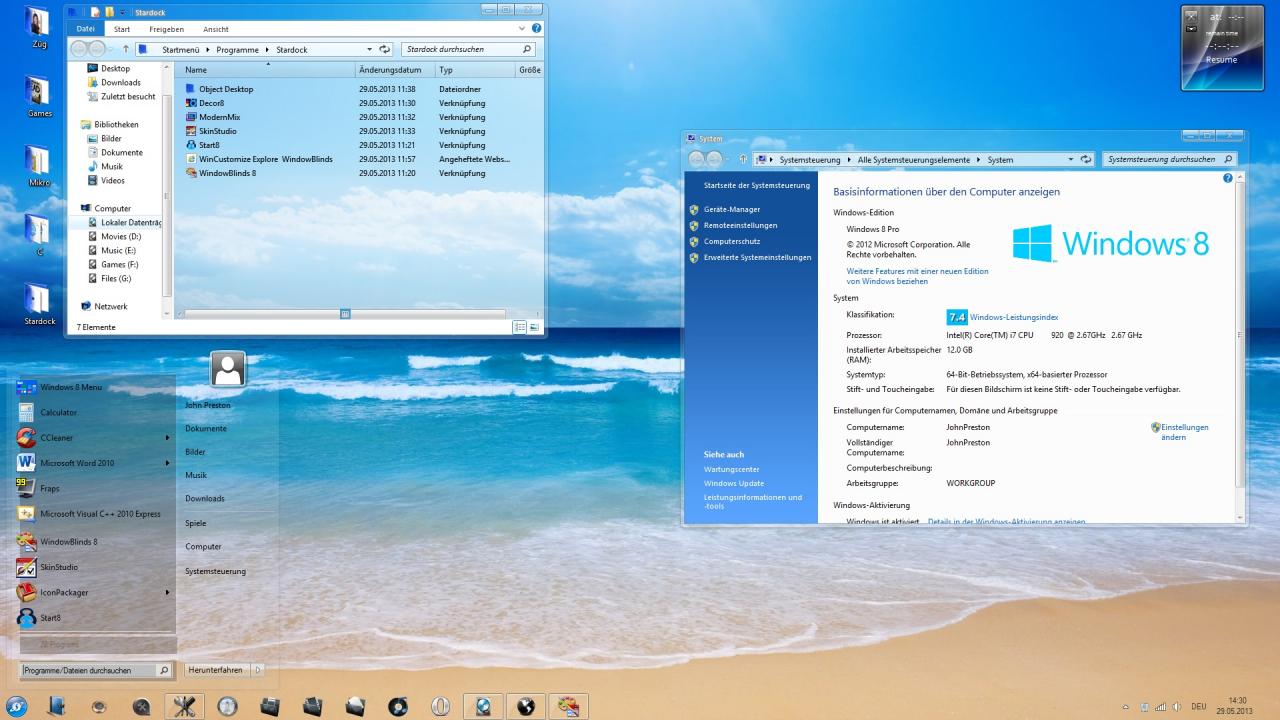This screenshot has width=1280, height=720.
Task: Click the Herunterfahren button
Action: [x=215, y=670]
